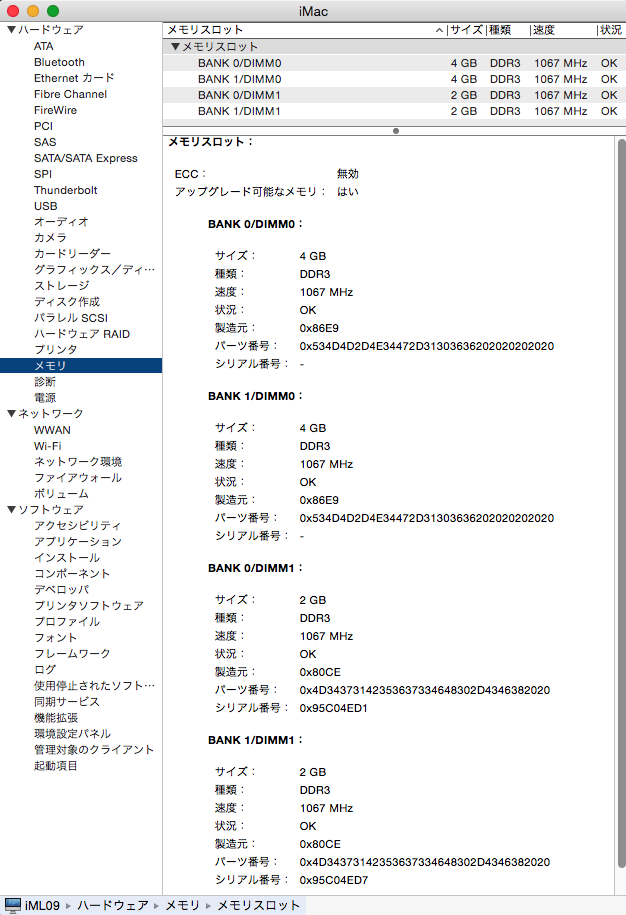Screen dimensions: 626x915
Task: Open 診断 in the sidebar
Action: 45,382
